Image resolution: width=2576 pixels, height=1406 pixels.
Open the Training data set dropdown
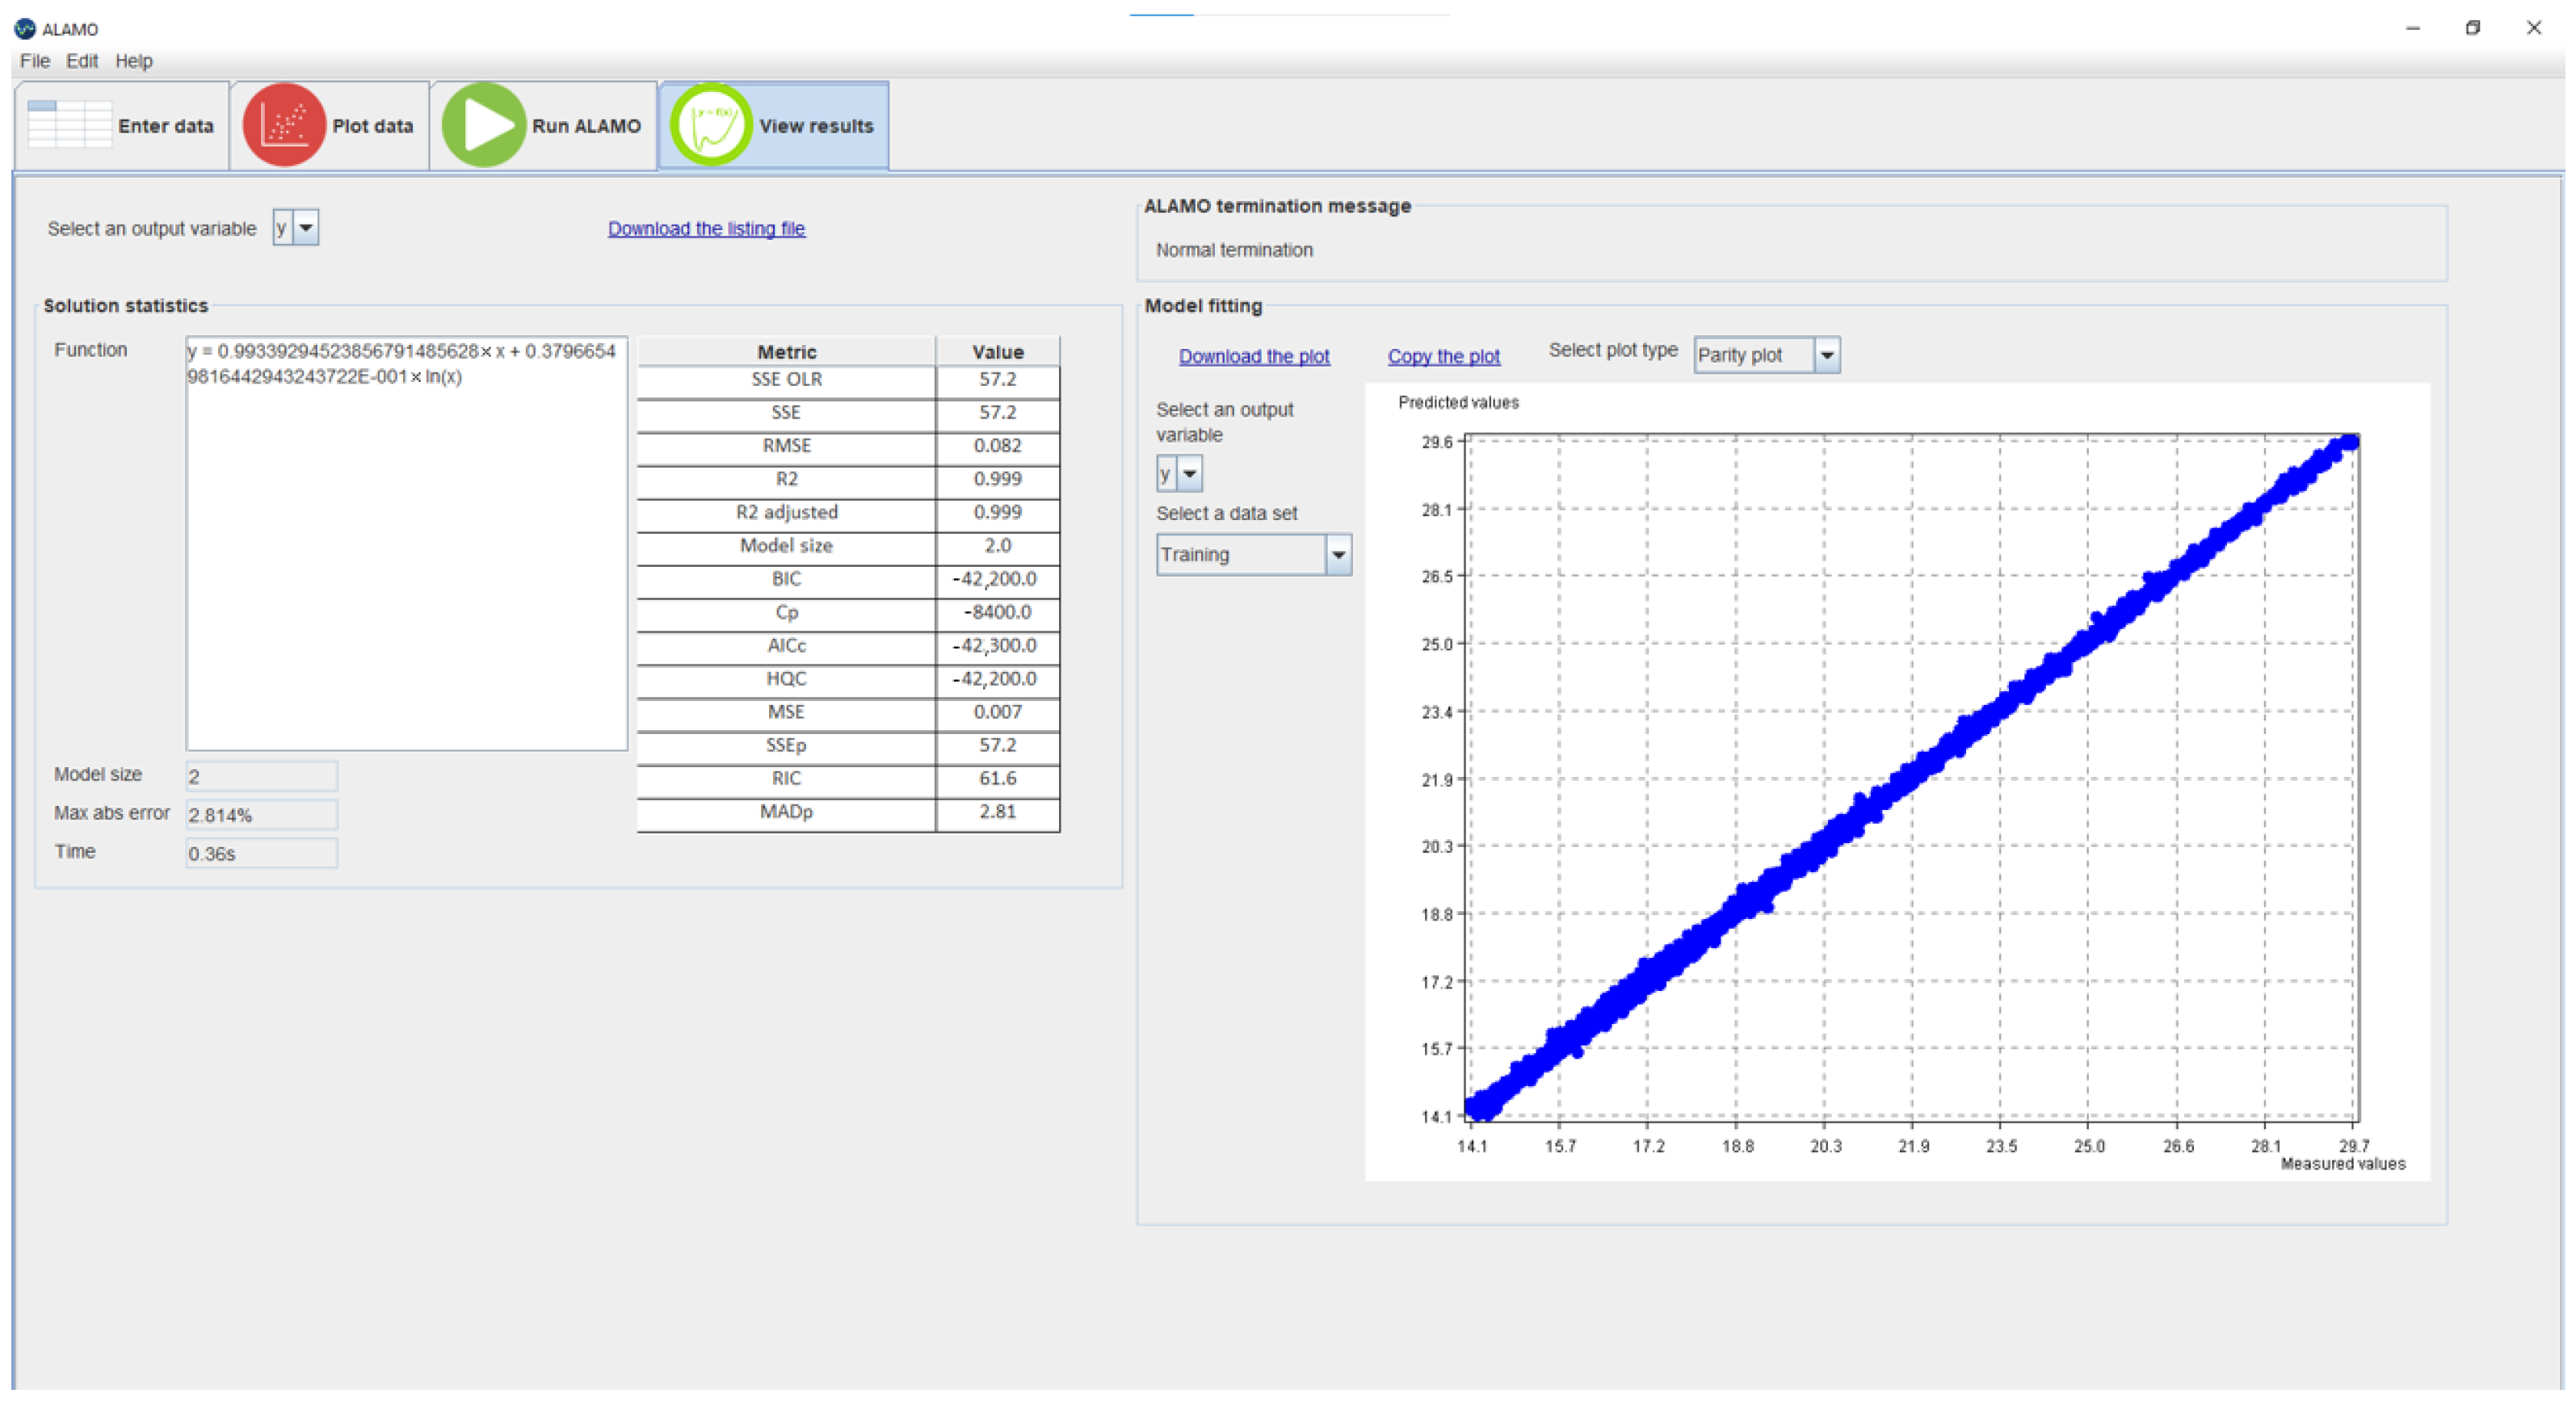pyautogui.click(x=1338, y=554)
